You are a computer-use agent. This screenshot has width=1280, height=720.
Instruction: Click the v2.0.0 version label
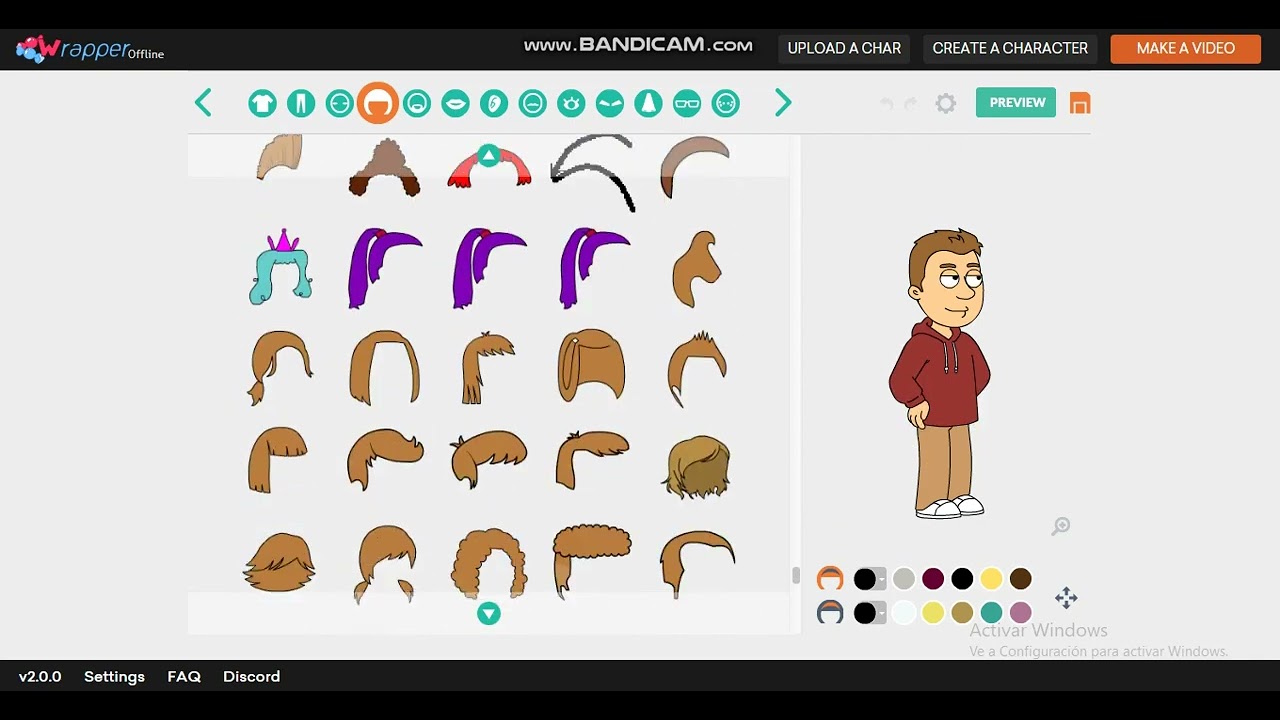tap(40, 677)
